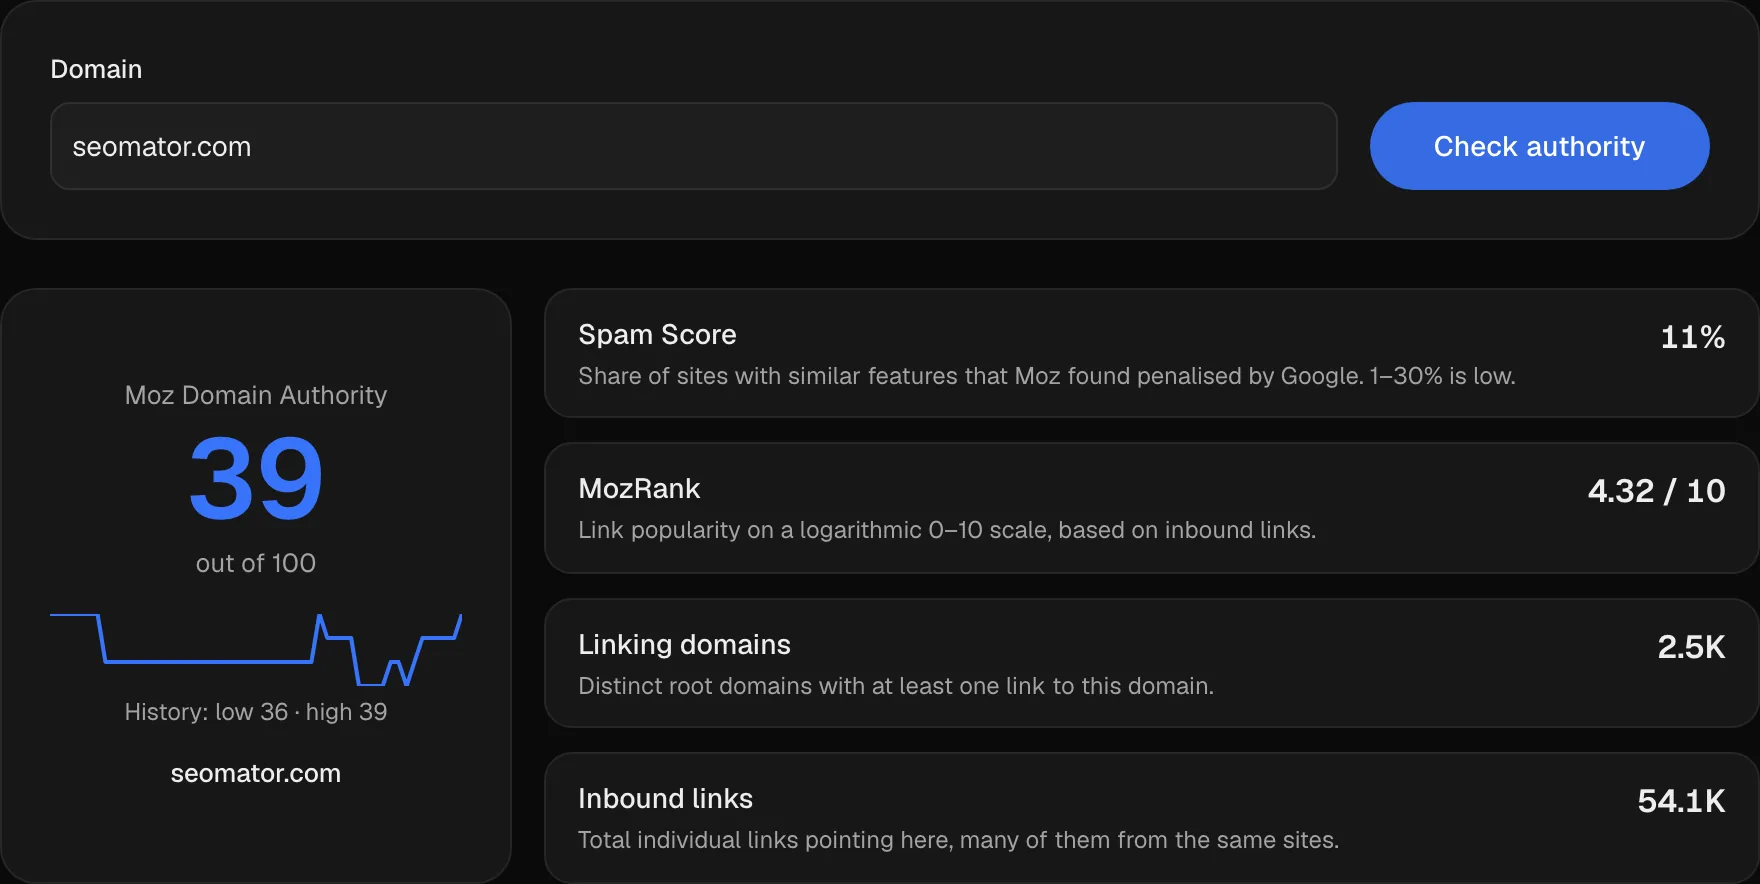Click the MozRank logarithmic scale description
Image resolution: width=1760 pixels, height=884 pixels.
(x=947, y=530)
